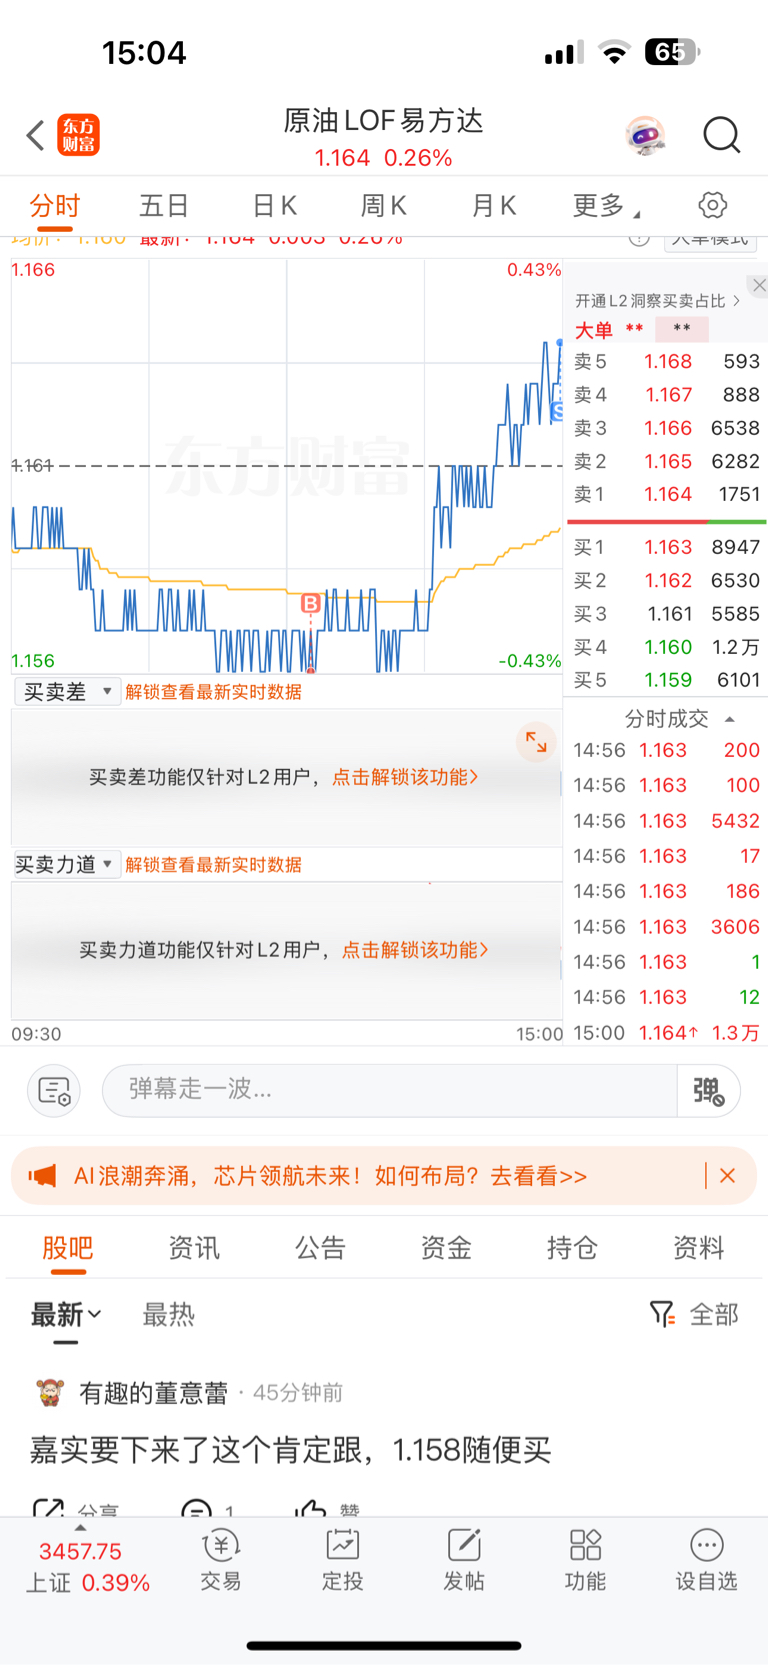Open the 全部 filter funnel icon
Image resolution: width=768 pixels, height=1665 pixels.
(x=661, y=1313)
